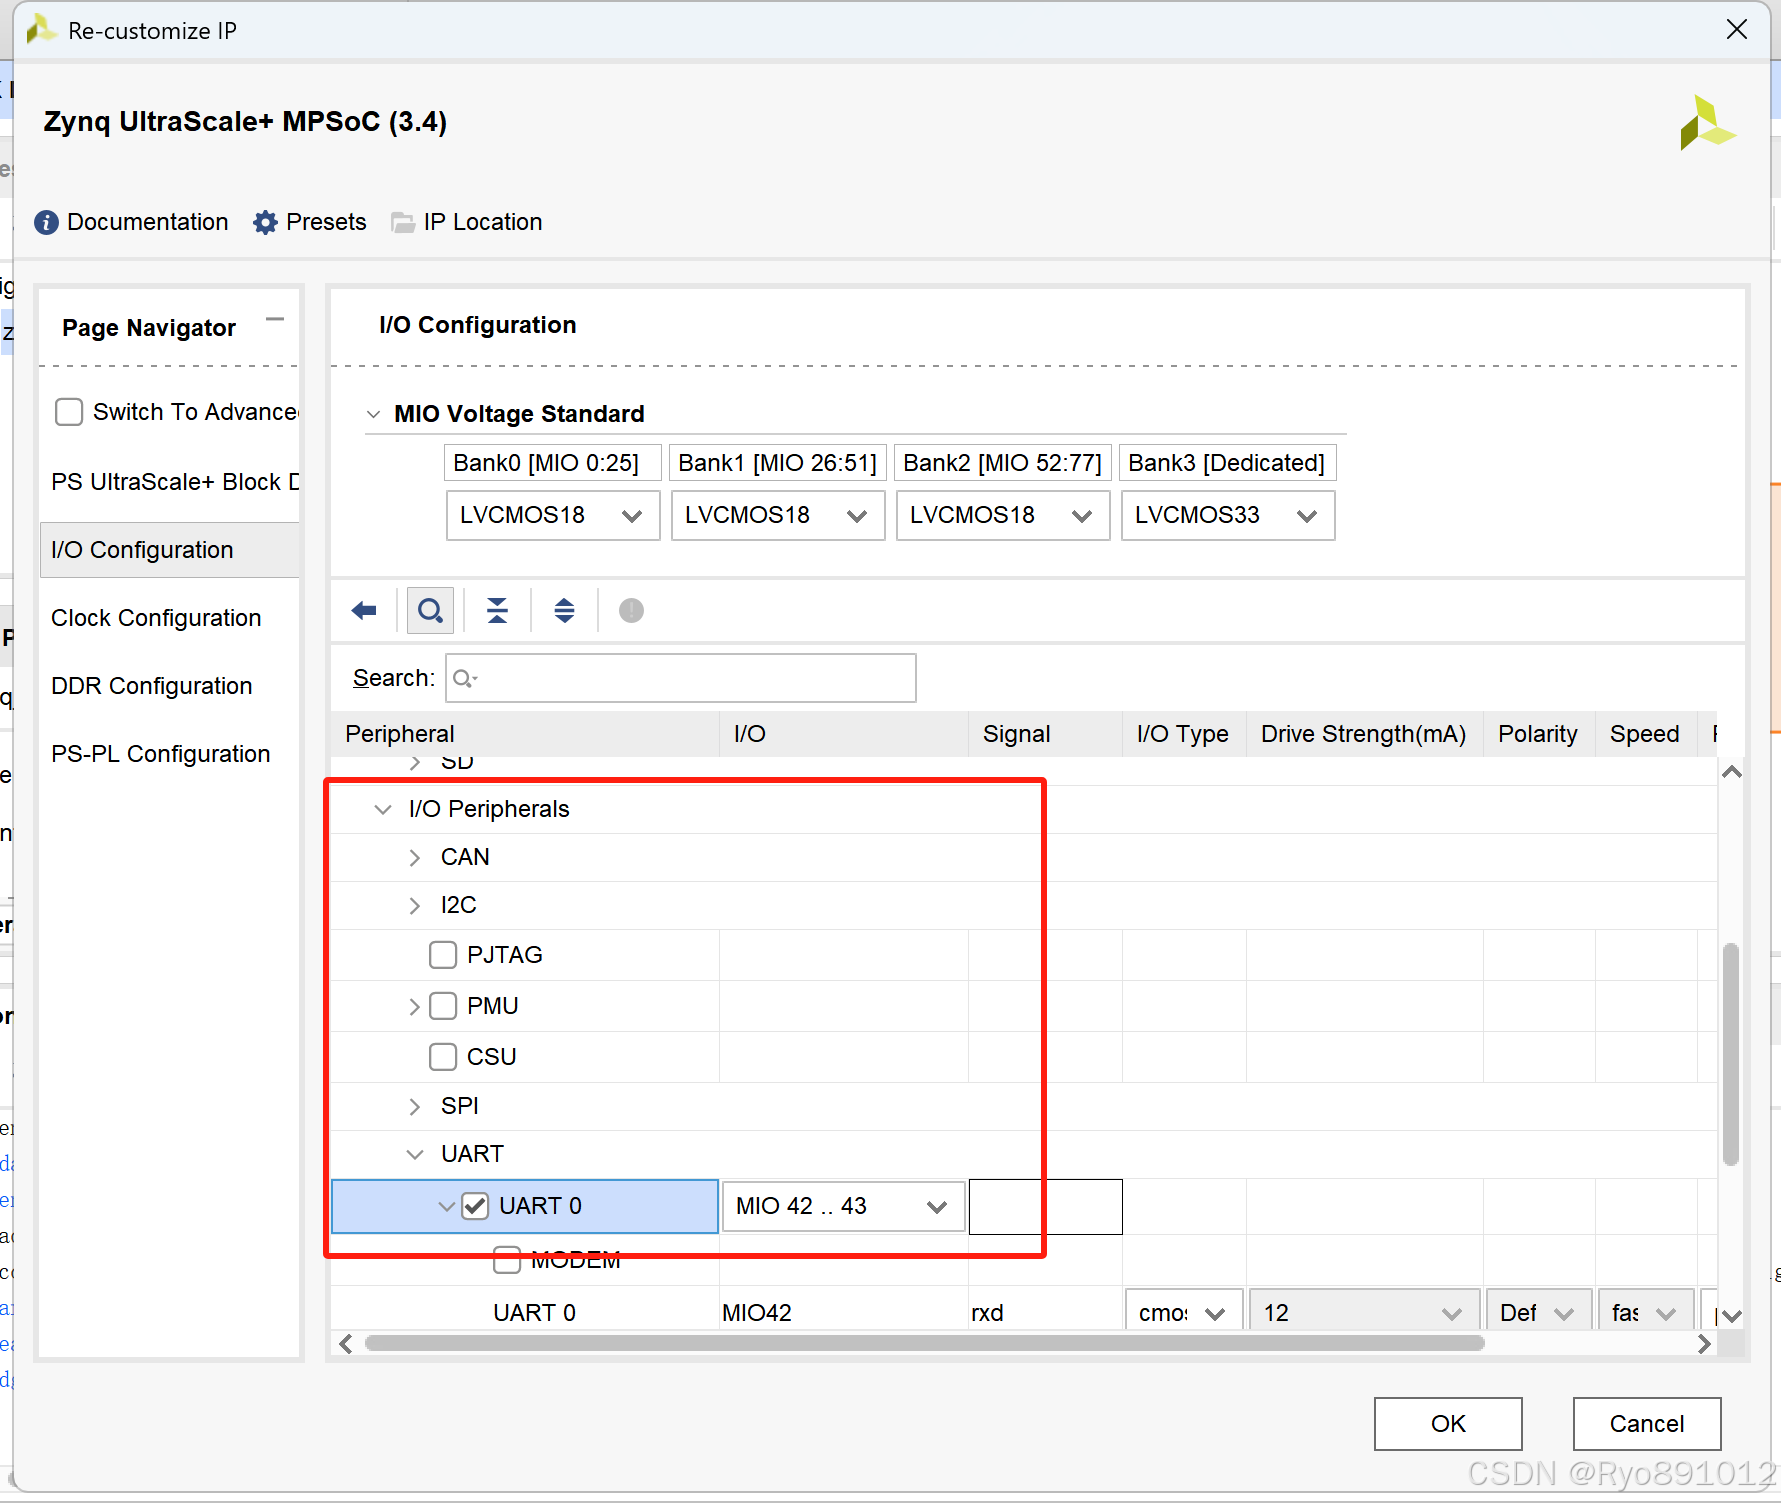Click the Documentation info icon
Screen dimensions: 1781x1503
46,222
